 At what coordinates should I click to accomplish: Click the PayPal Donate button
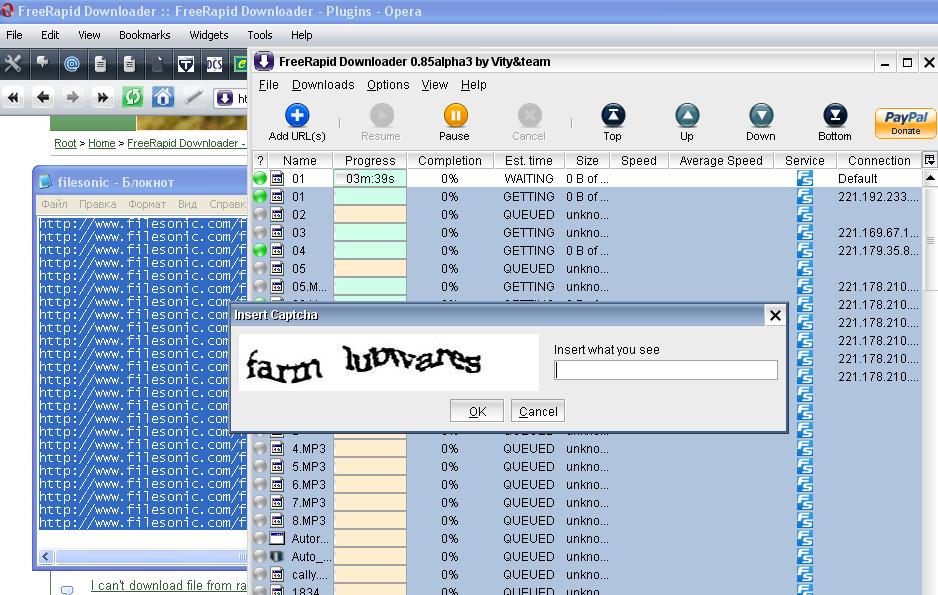(905, 123)
